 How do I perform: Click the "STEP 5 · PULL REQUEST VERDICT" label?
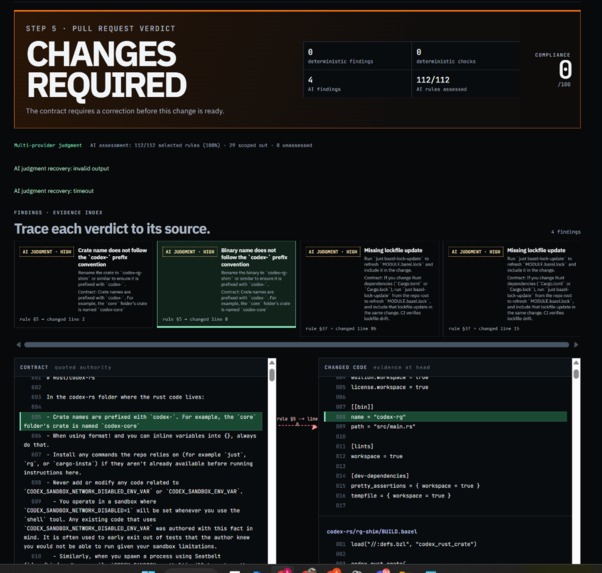pos(101,28)
